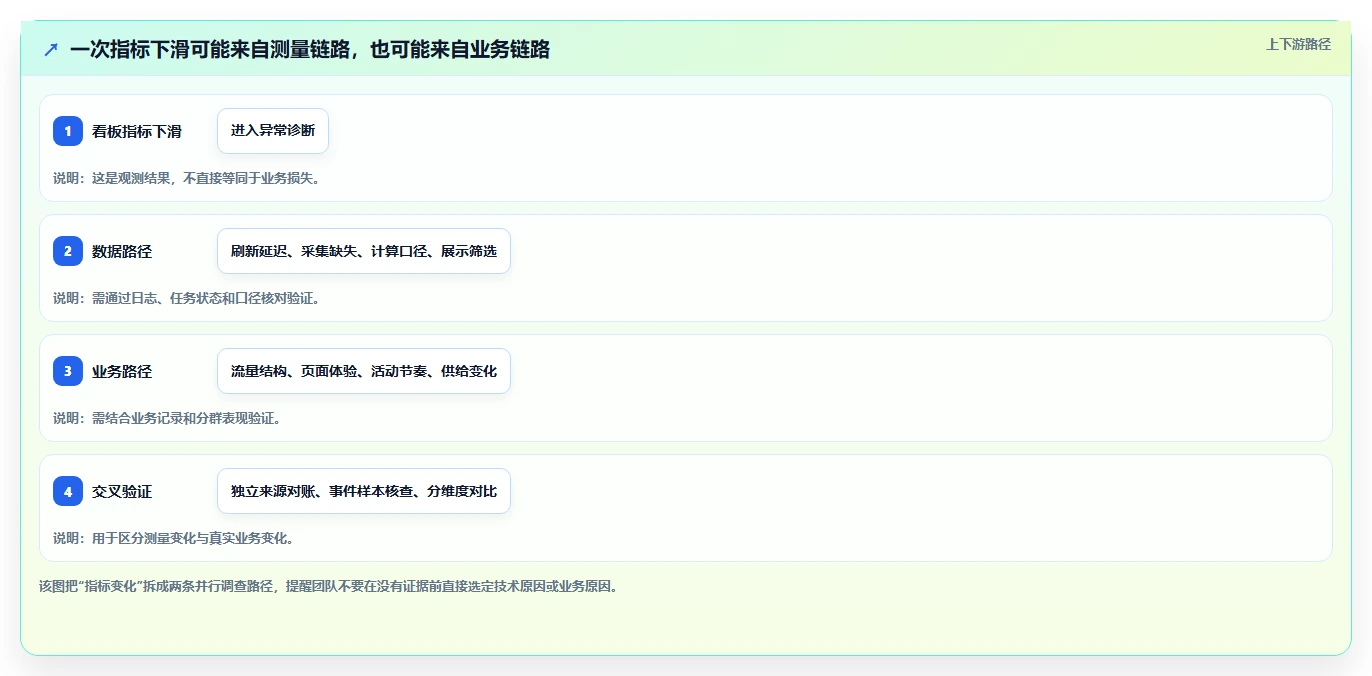The width and height of the screenshot is (1372, 676).
Task: Click the 业务路径 step title
Action: [x=122, y=371]
